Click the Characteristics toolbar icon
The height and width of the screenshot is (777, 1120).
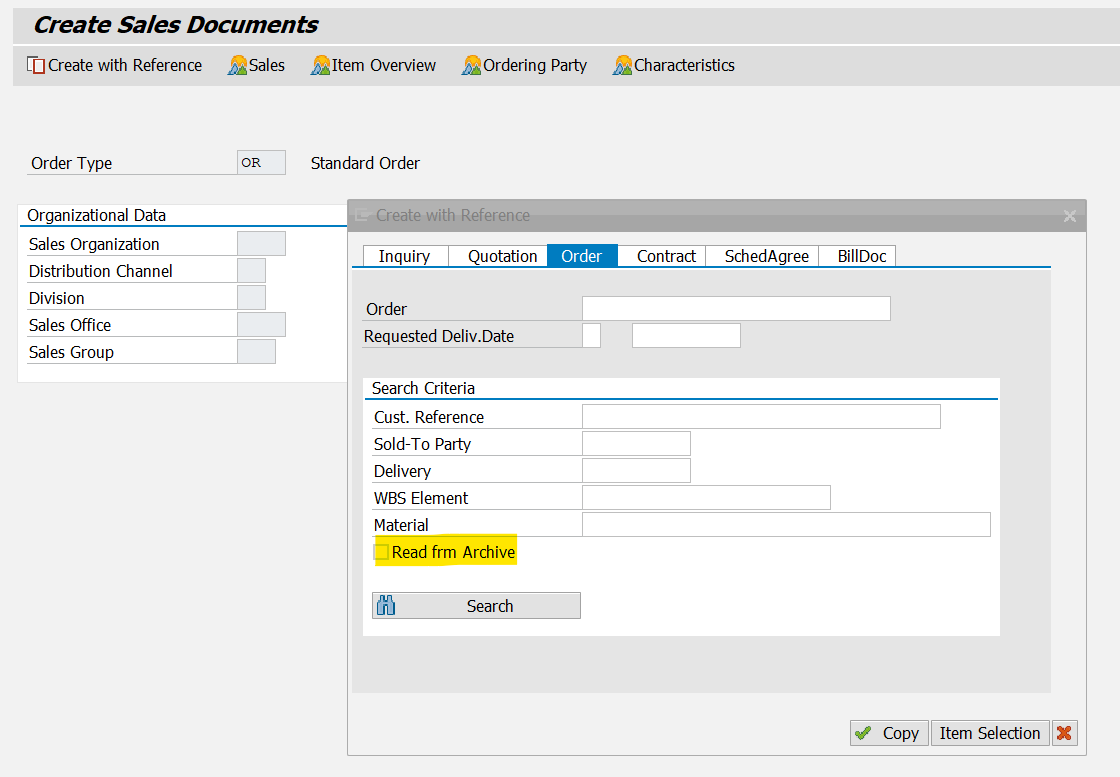pos(622,65)
